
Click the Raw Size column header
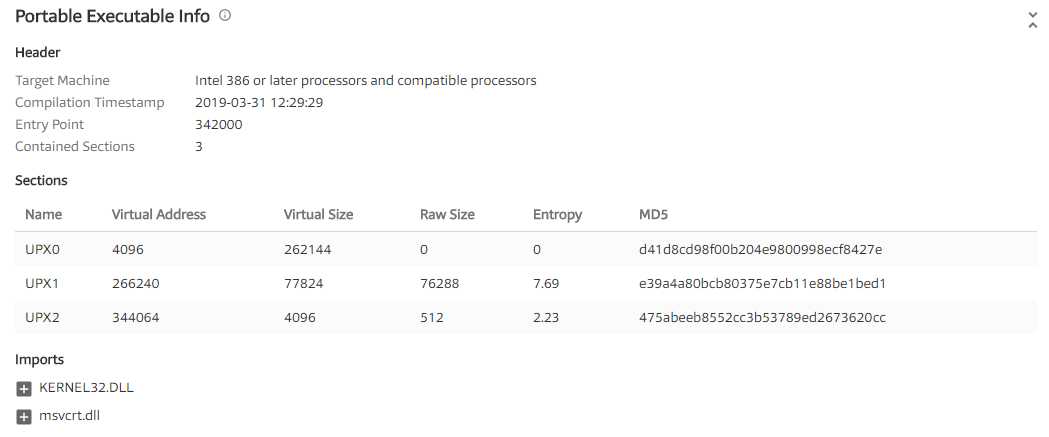[x=447, y=214]
